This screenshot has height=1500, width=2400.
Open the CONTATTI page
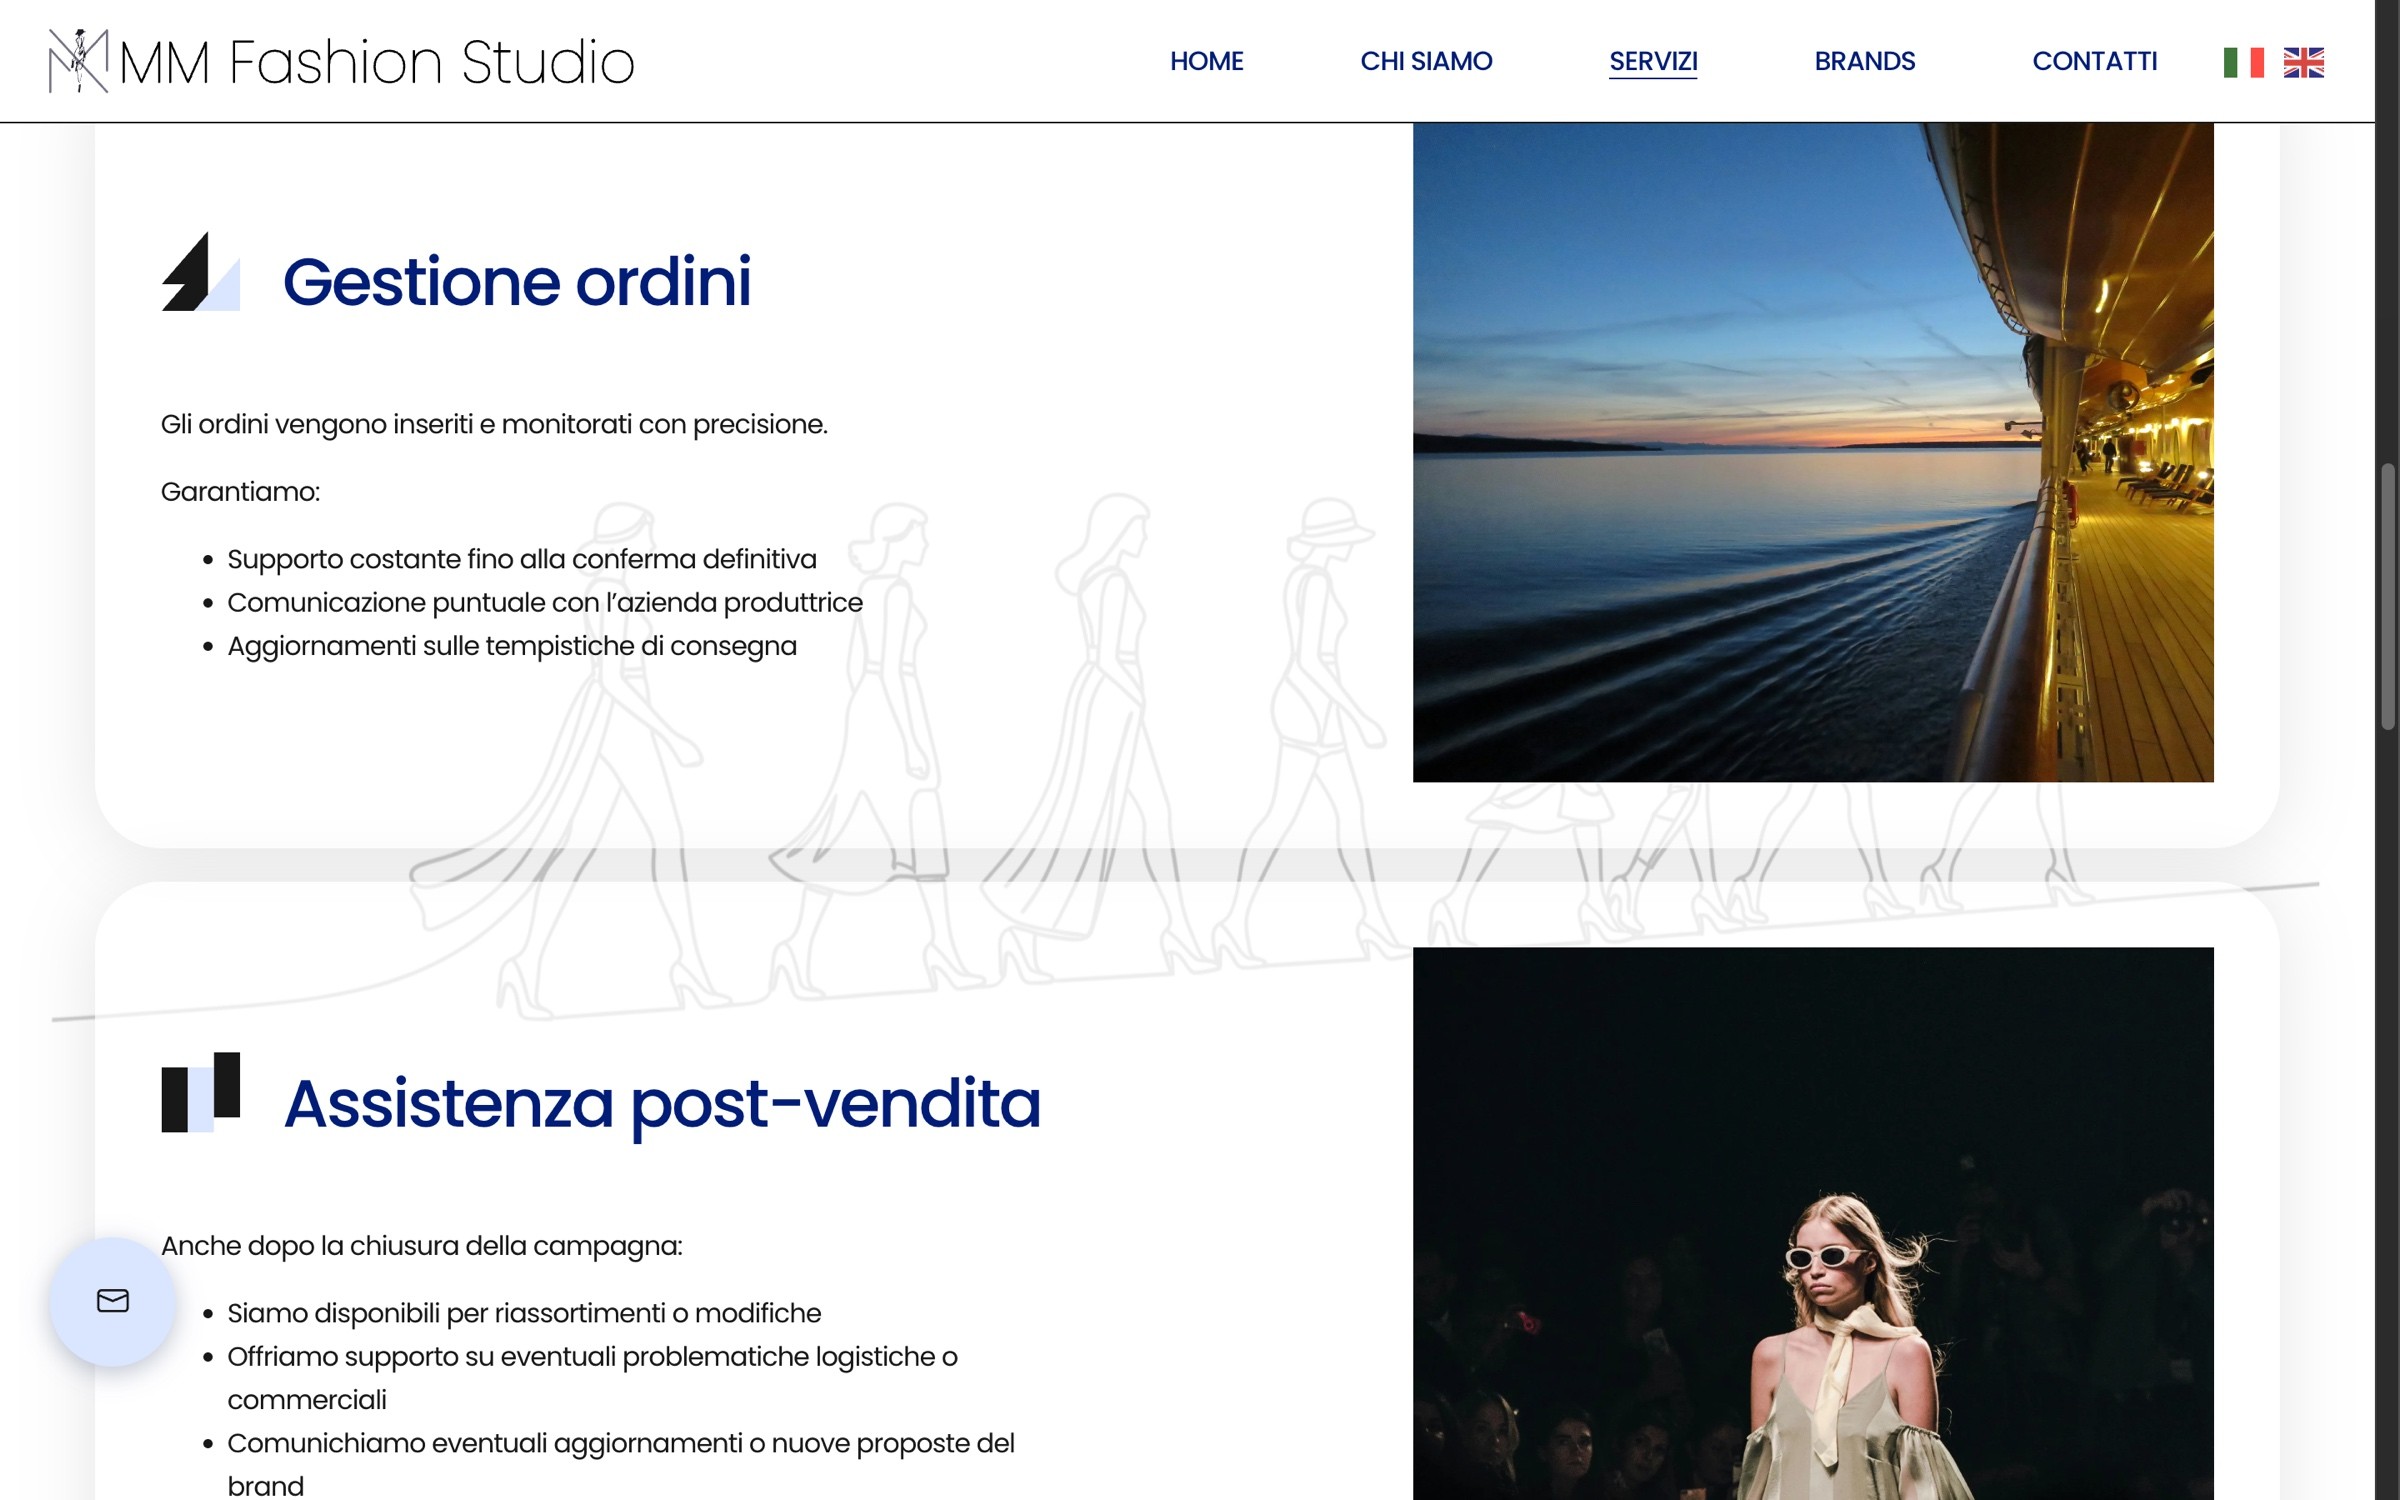click(2094, 61)
